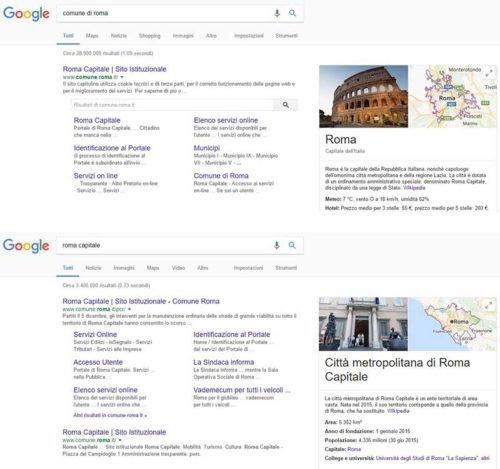Open the province map thumbnail in the Città metropolitana panel
Screen dimensions: 500x469
[x=452, y=324]
